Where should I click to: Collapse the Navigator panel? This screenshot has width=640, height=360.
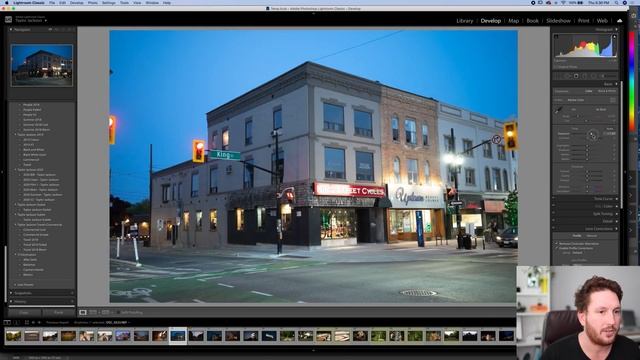click(x=11, y=29)
